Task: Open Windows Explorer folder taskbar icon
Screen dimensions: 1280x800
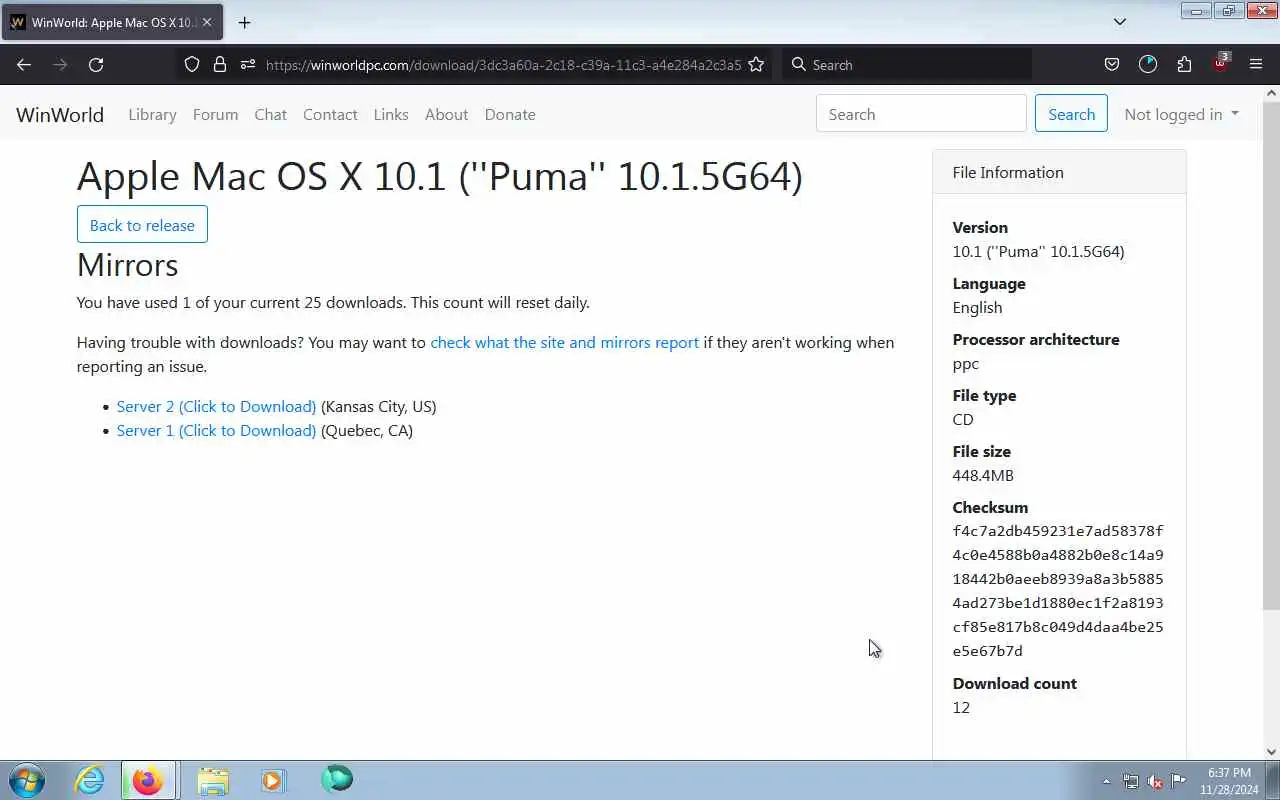Action: point(213,780)
